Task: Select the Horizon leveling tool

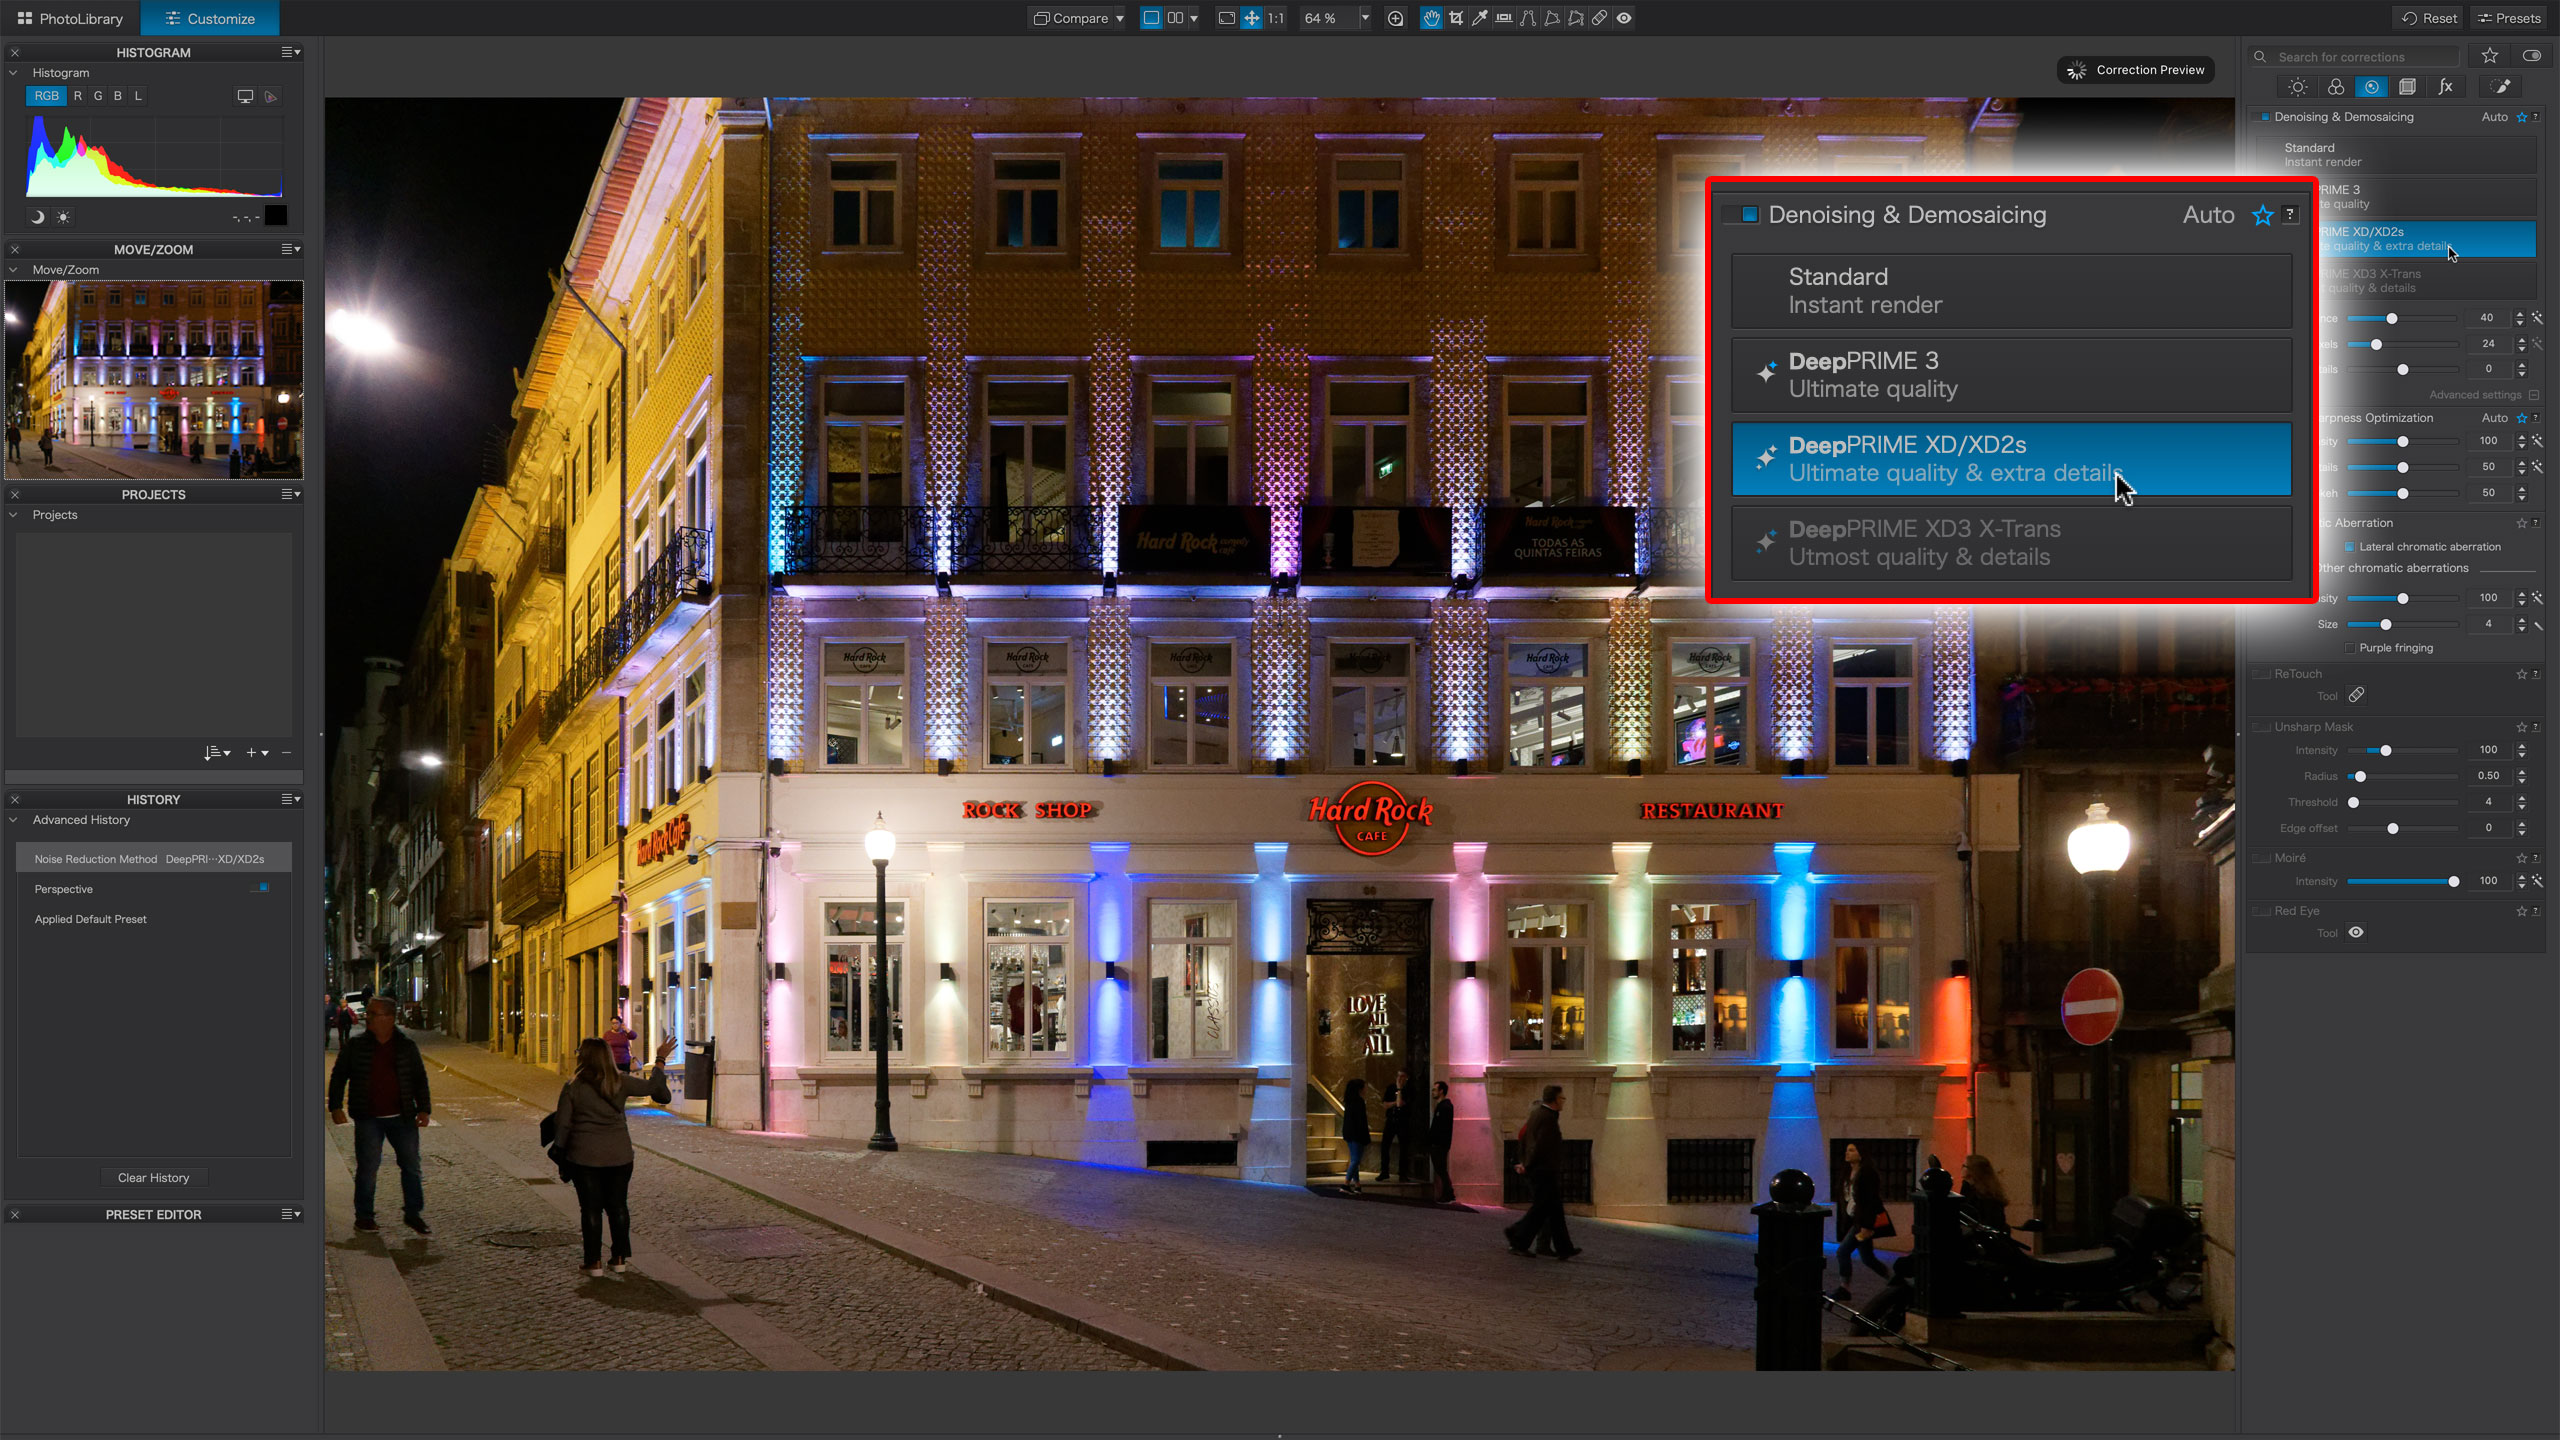Action: [1504, 18]
